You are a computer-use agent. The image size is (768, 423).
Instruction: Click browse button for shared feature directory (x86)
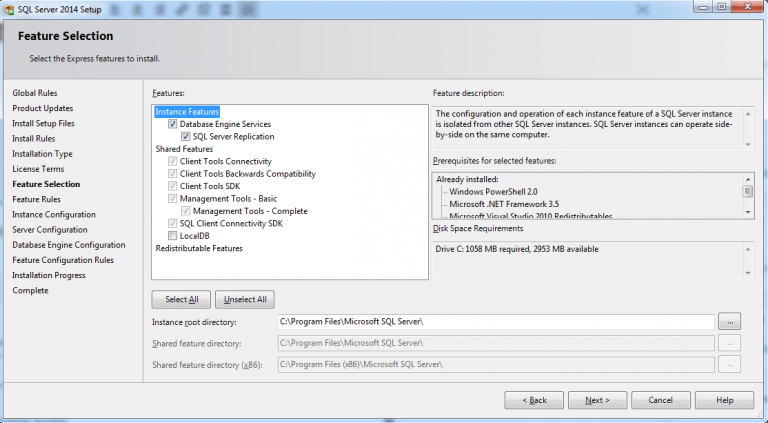coord(730,364)
